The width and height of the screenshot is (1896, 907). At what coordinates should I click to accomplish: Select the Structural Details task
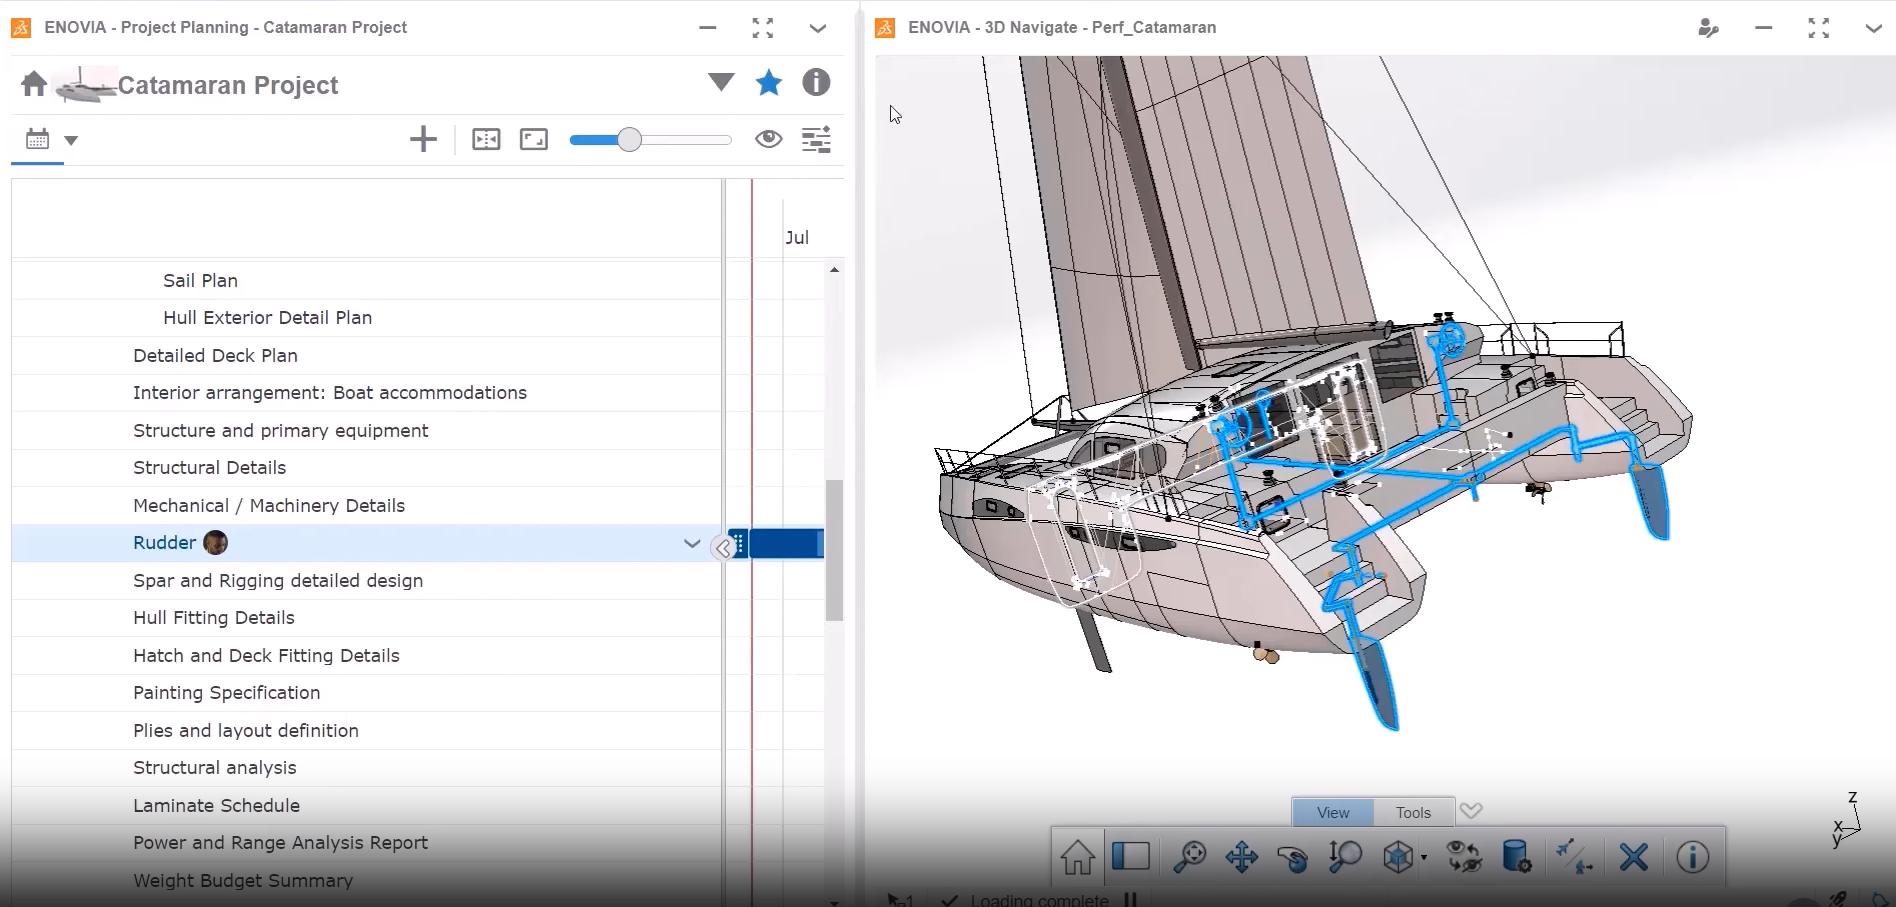[209, 468]
